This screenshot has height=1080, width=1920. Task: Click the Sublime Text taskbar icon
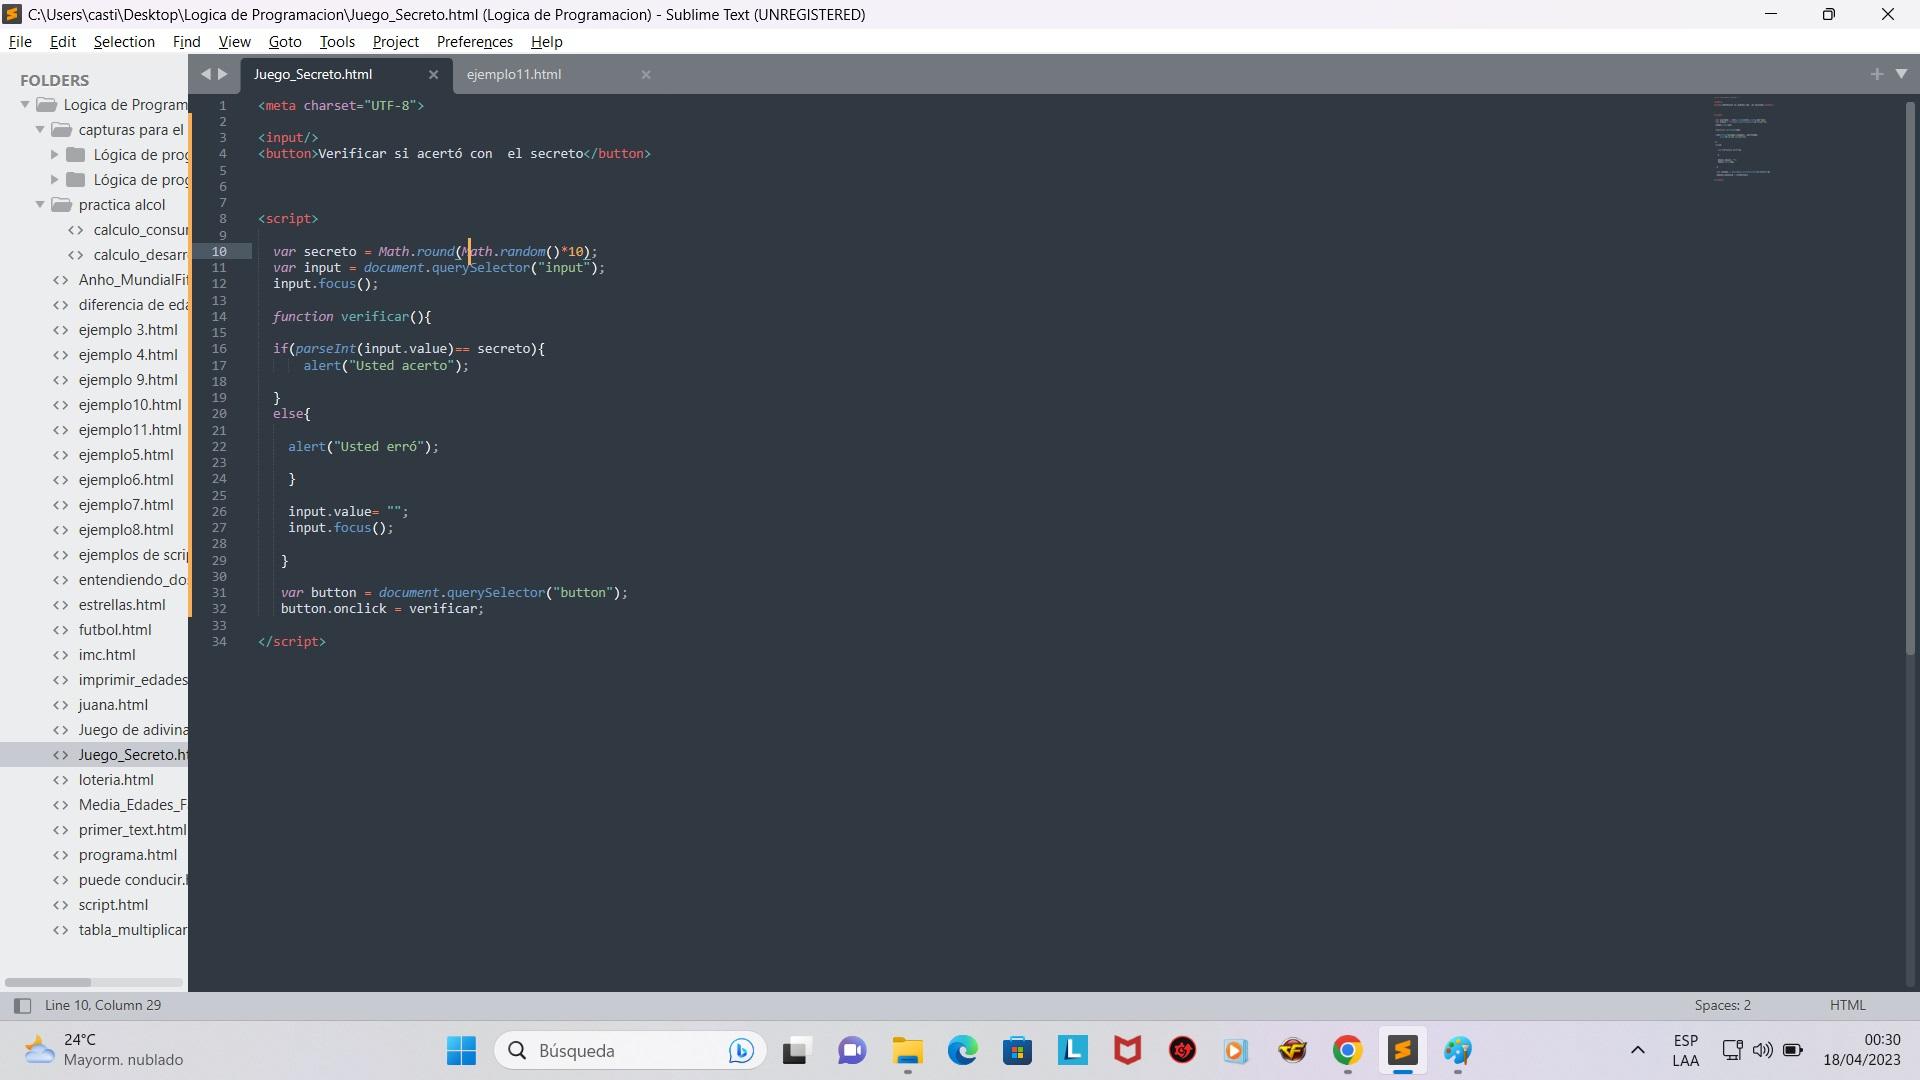pyautogui.click(x=1402, y=1051)
